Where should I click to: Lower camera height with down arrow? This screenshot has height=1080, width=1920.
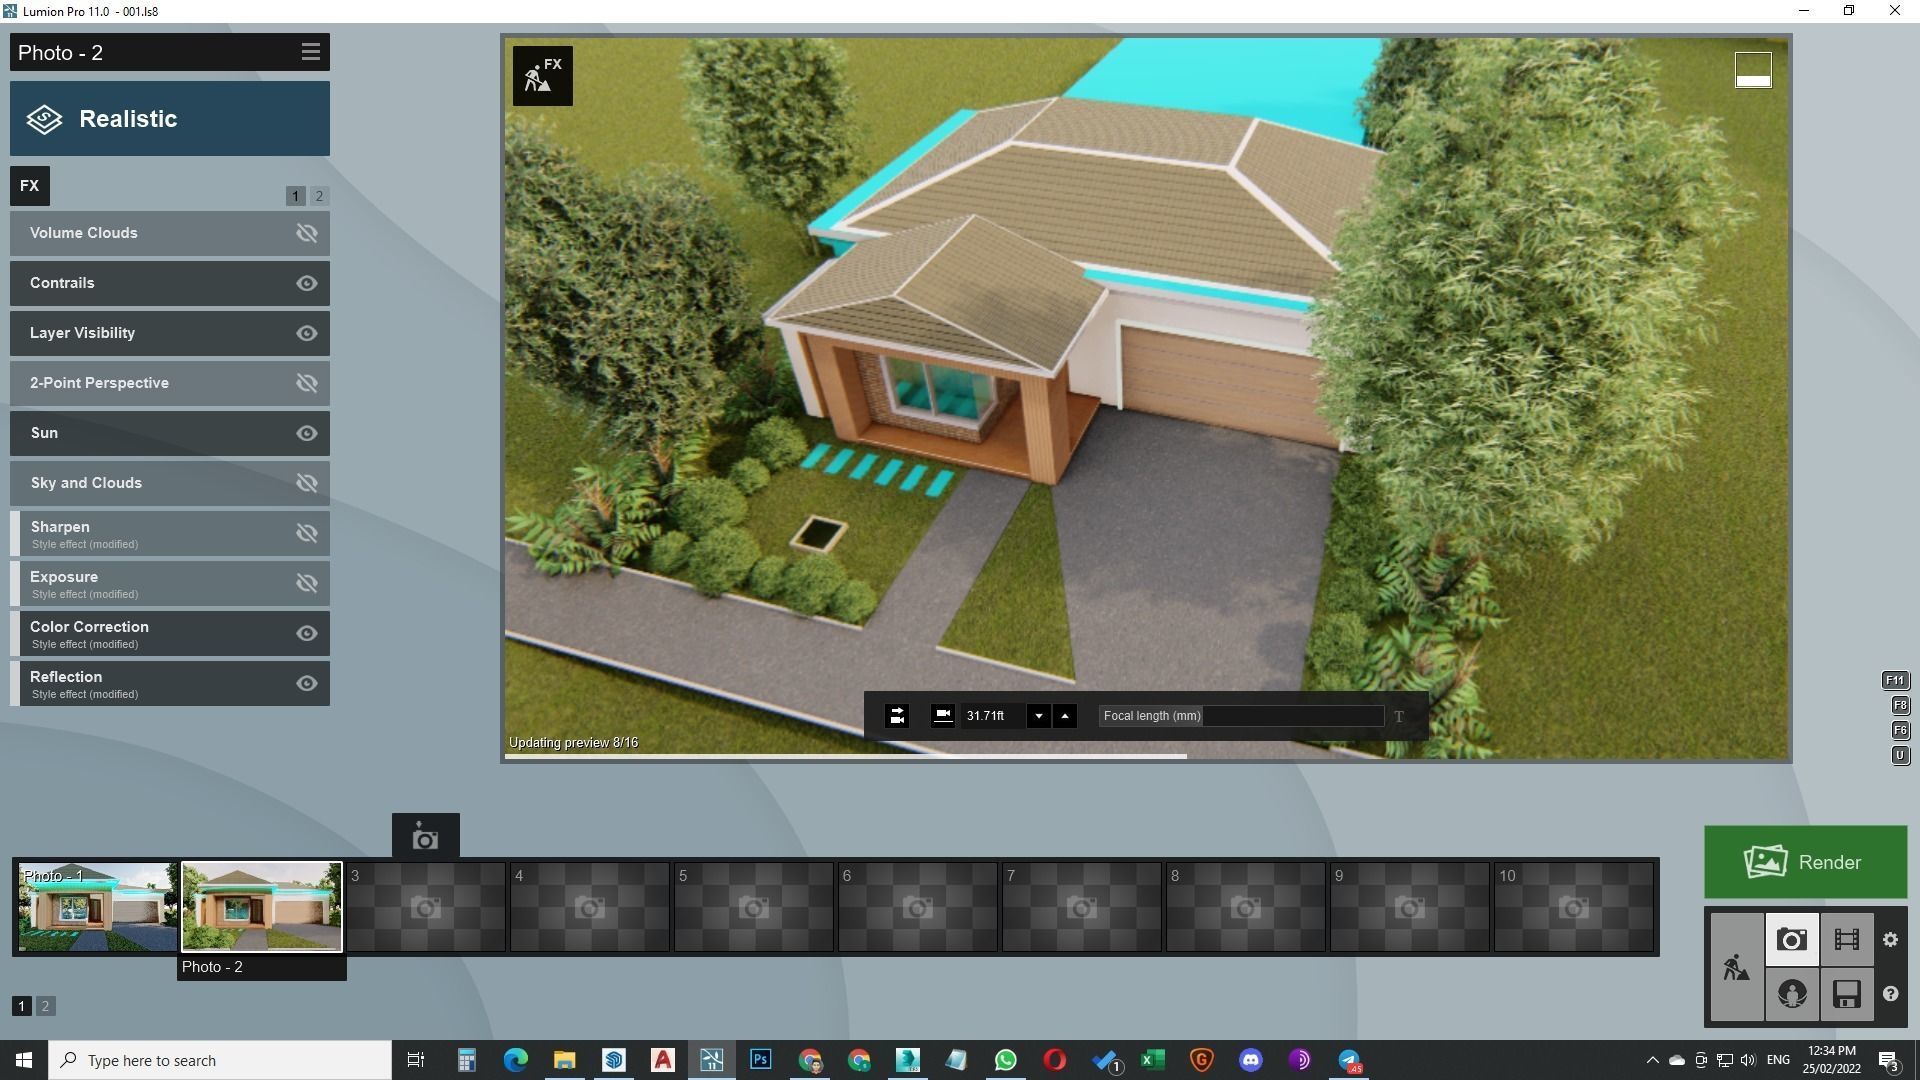tap(1038, 716)
